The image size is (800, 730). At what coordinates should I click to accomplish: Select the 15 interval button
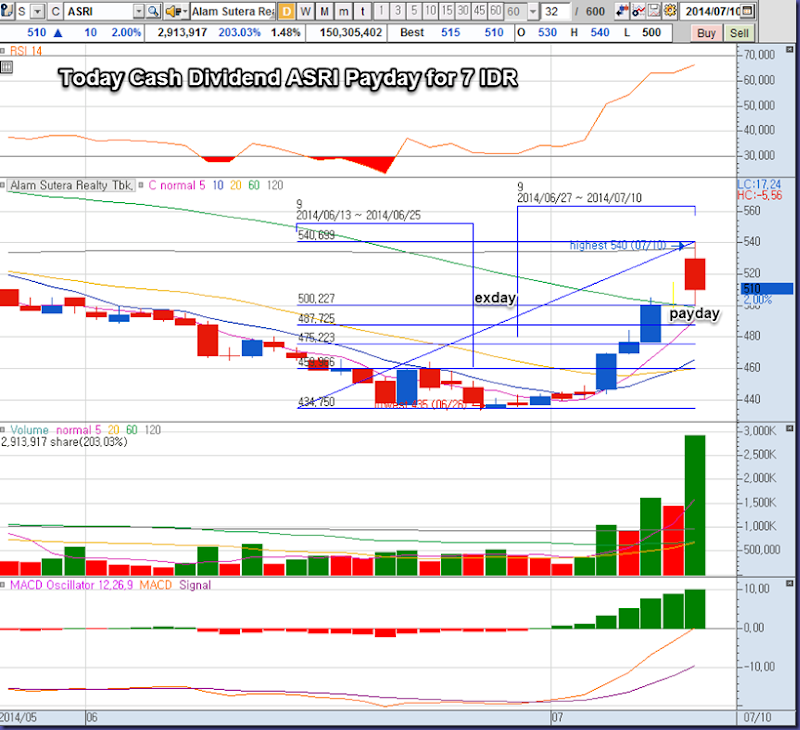[x=447, y=11]
